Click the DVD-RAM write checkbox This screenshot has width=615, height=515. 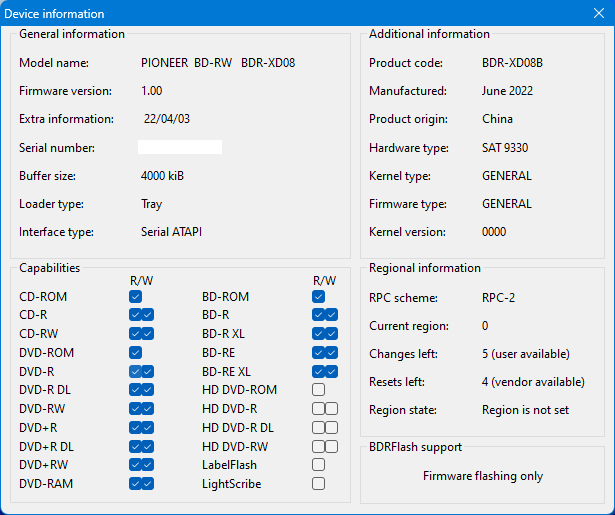148,484
